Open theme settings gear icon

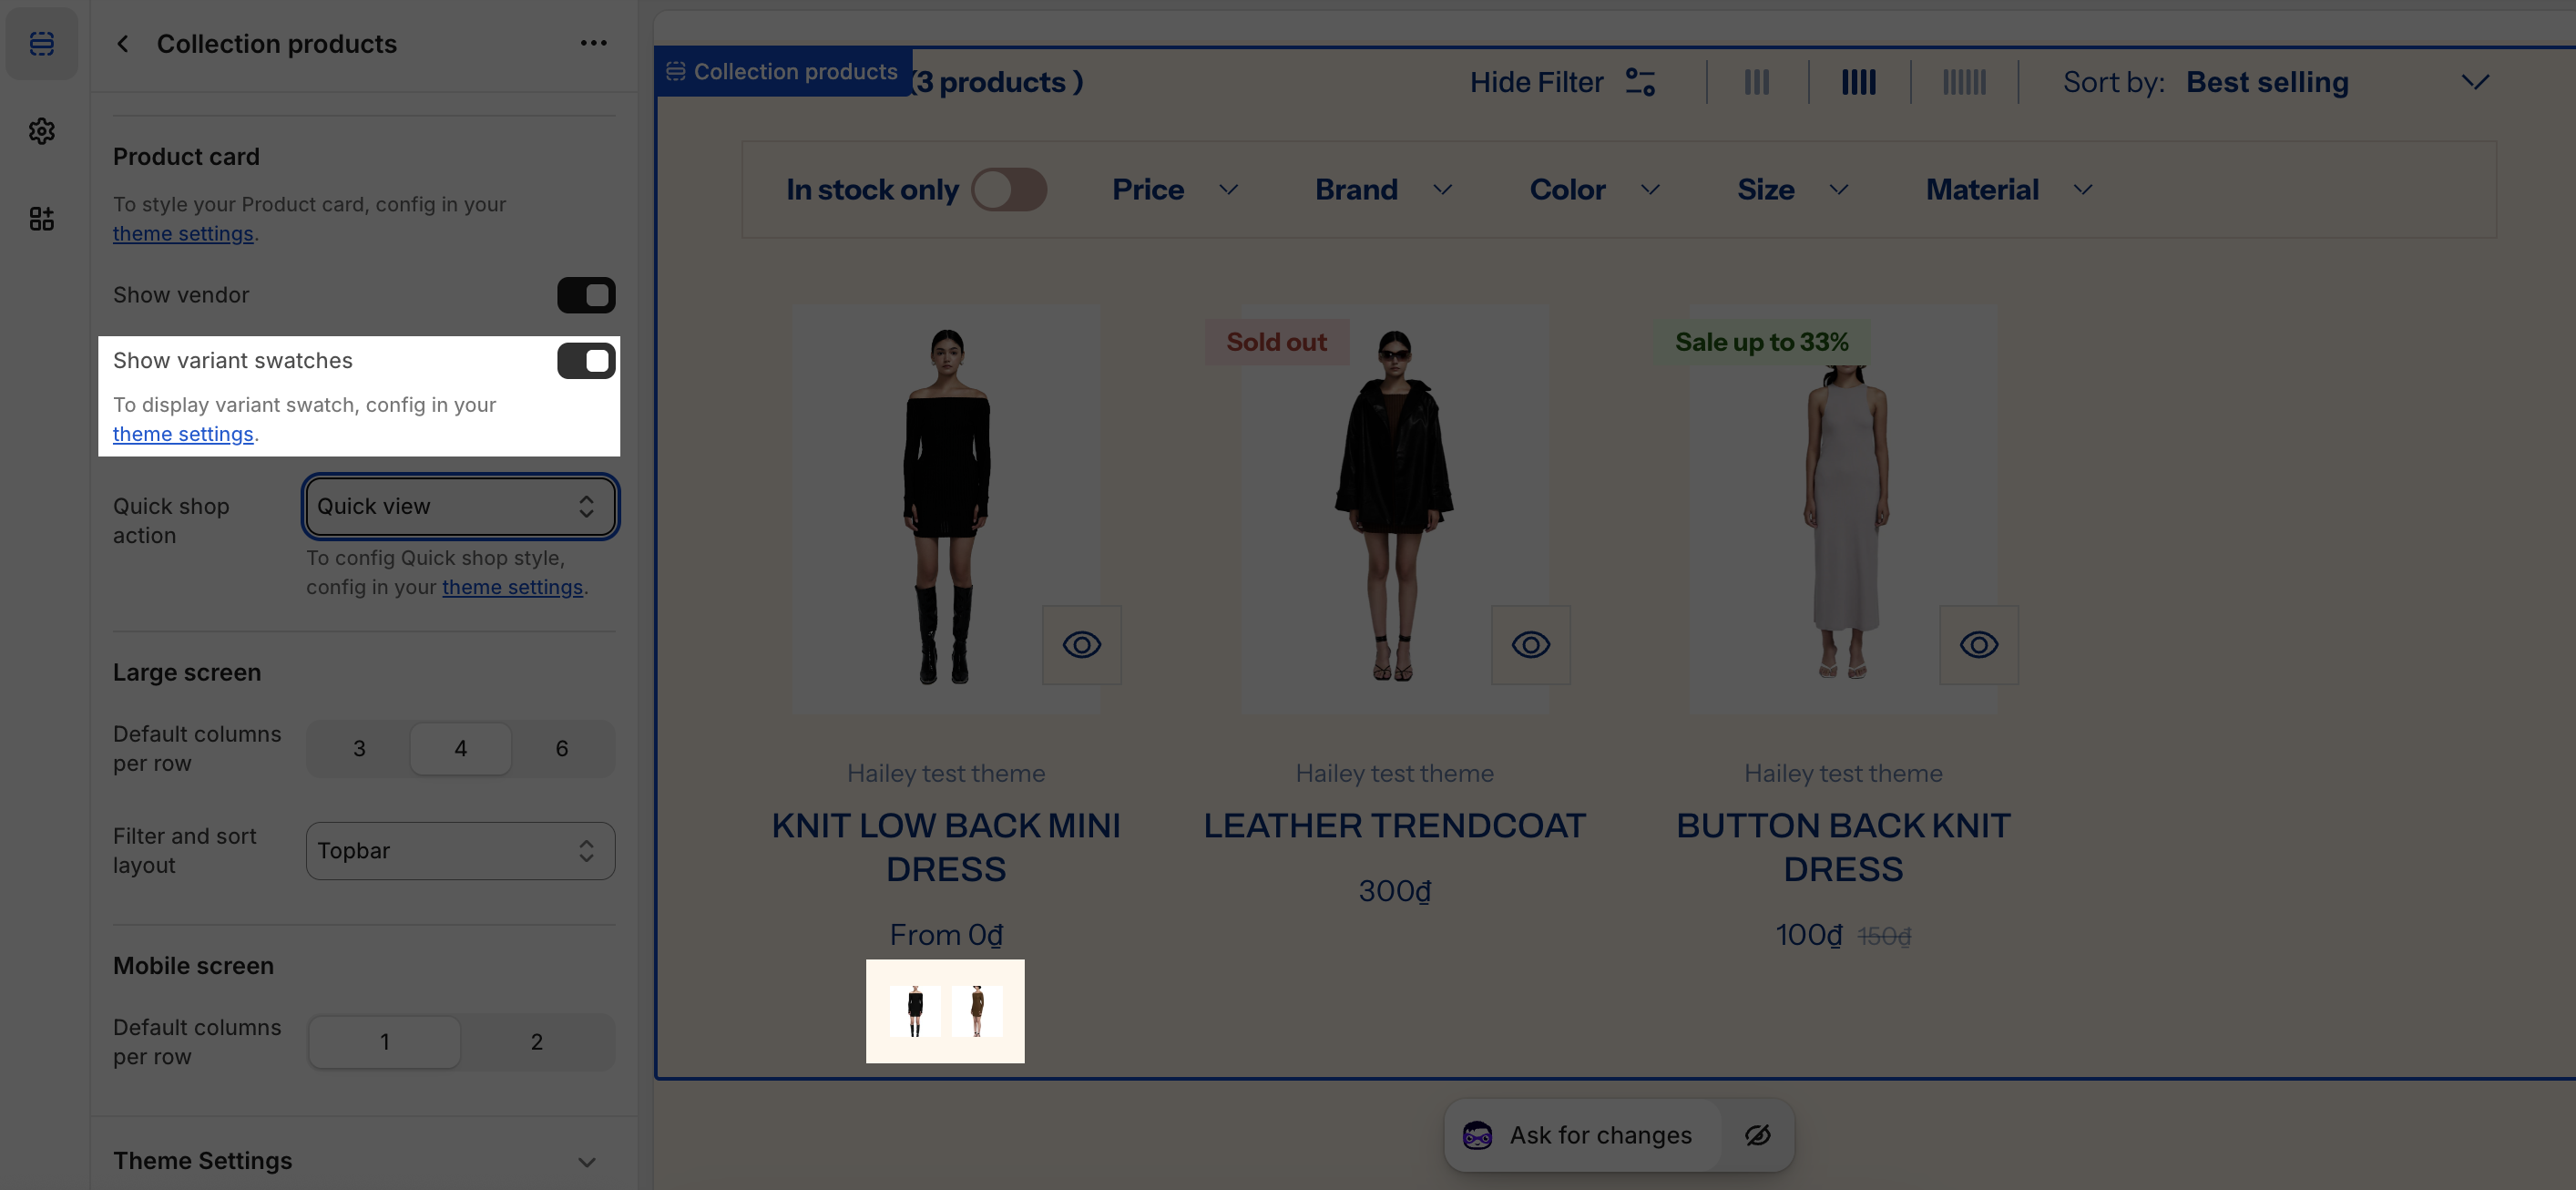(41, 131)
